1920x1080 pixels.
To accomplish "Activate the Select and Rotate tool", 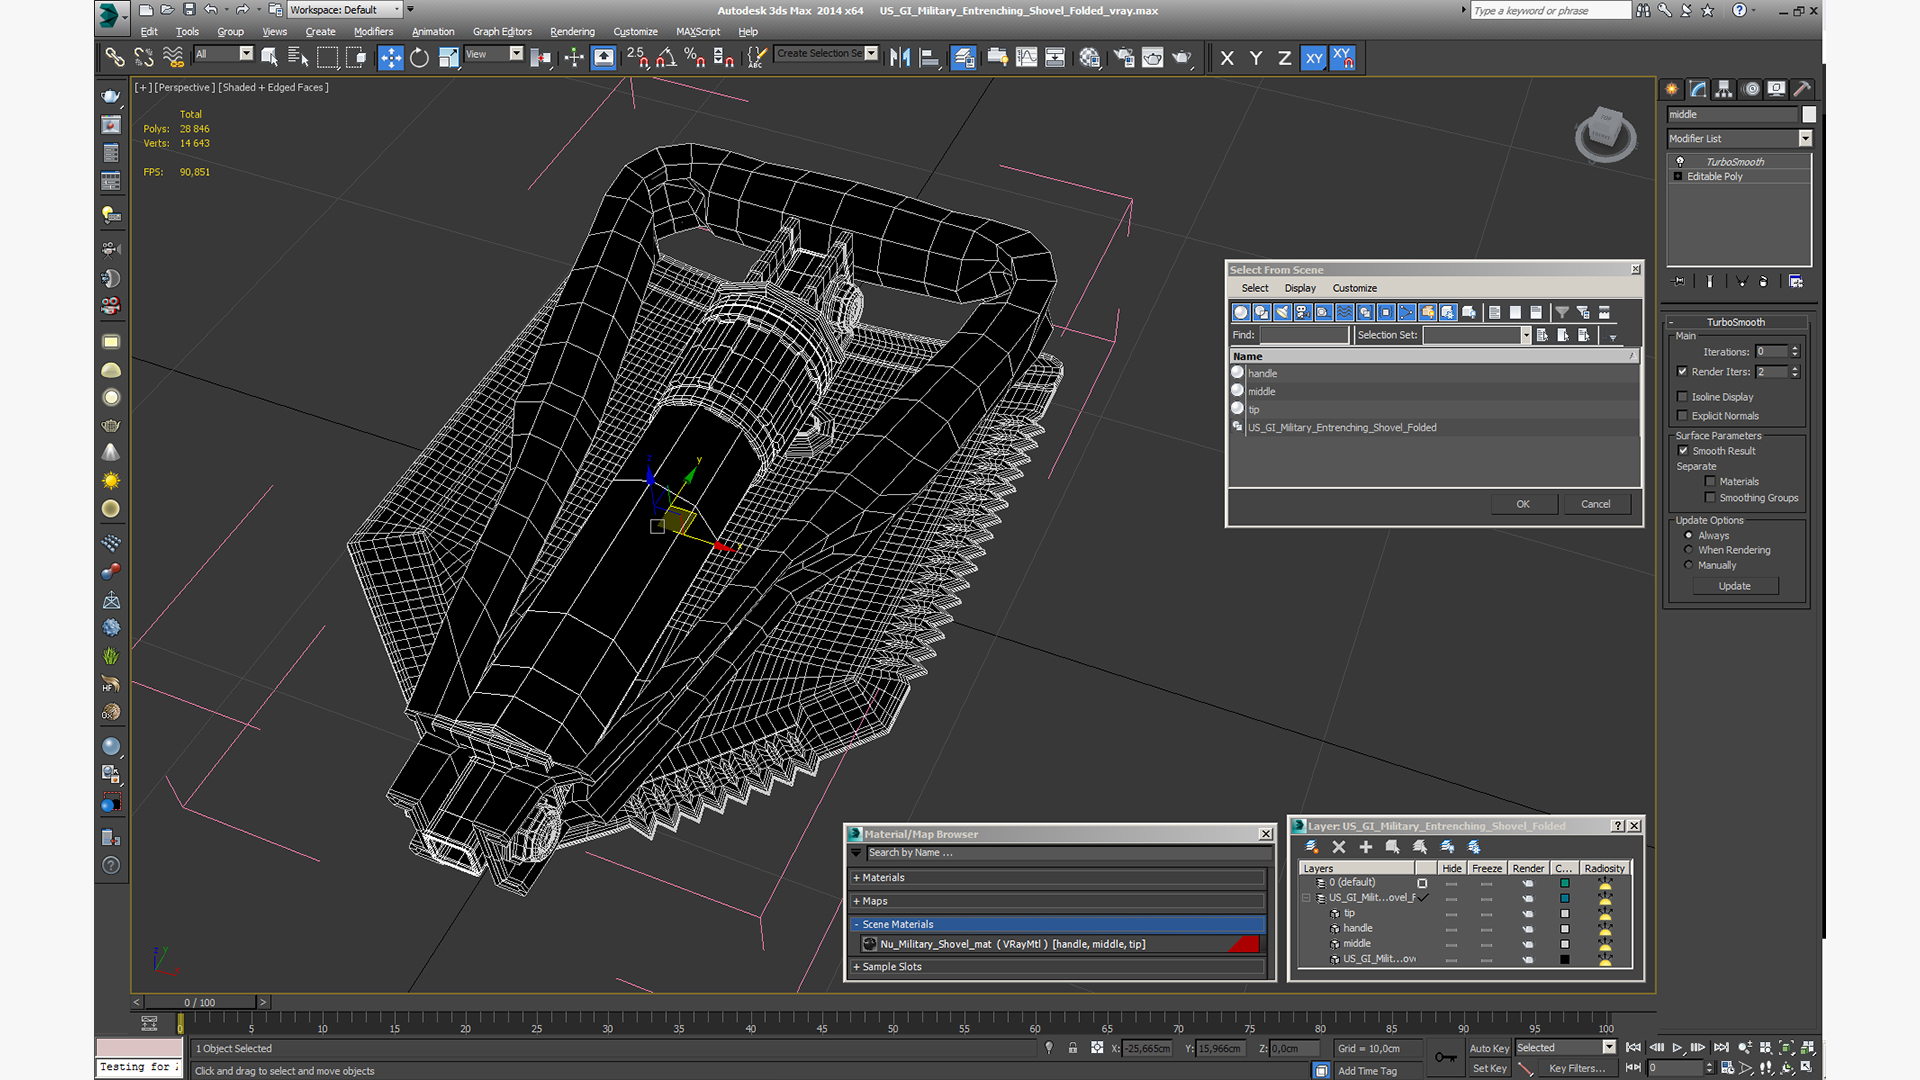I will [419, 57].
